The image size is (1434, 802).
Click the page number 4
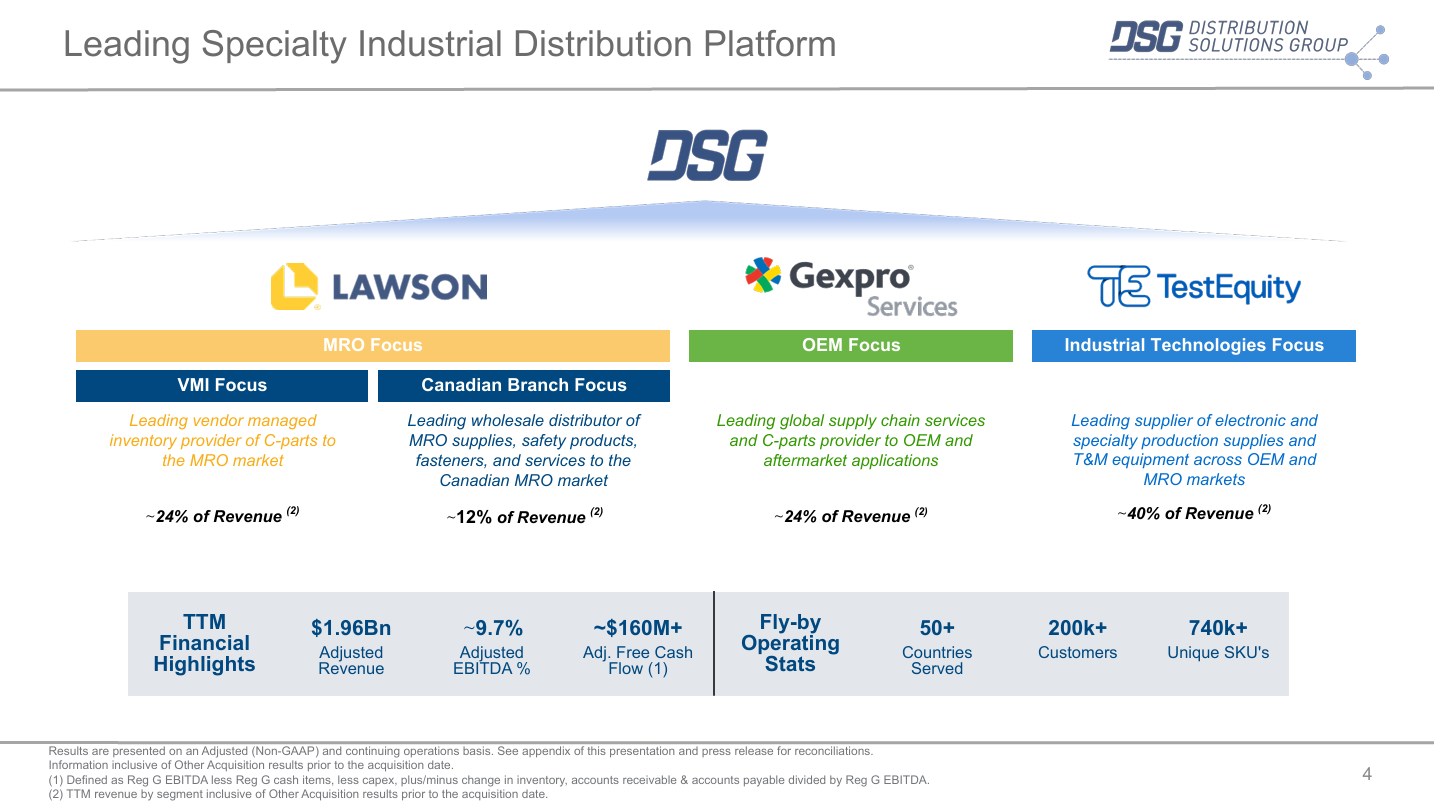tap(1367, 773)
